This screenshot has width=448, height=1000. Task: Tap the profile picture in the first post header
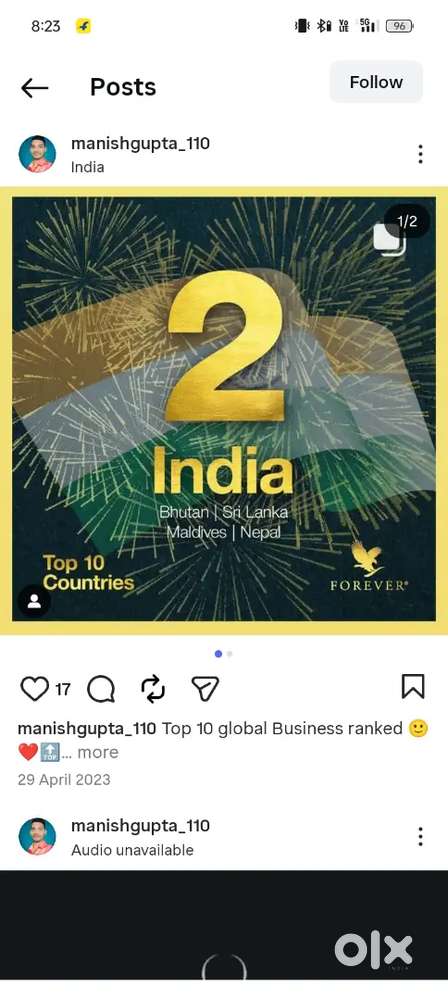tap(37, 154)
